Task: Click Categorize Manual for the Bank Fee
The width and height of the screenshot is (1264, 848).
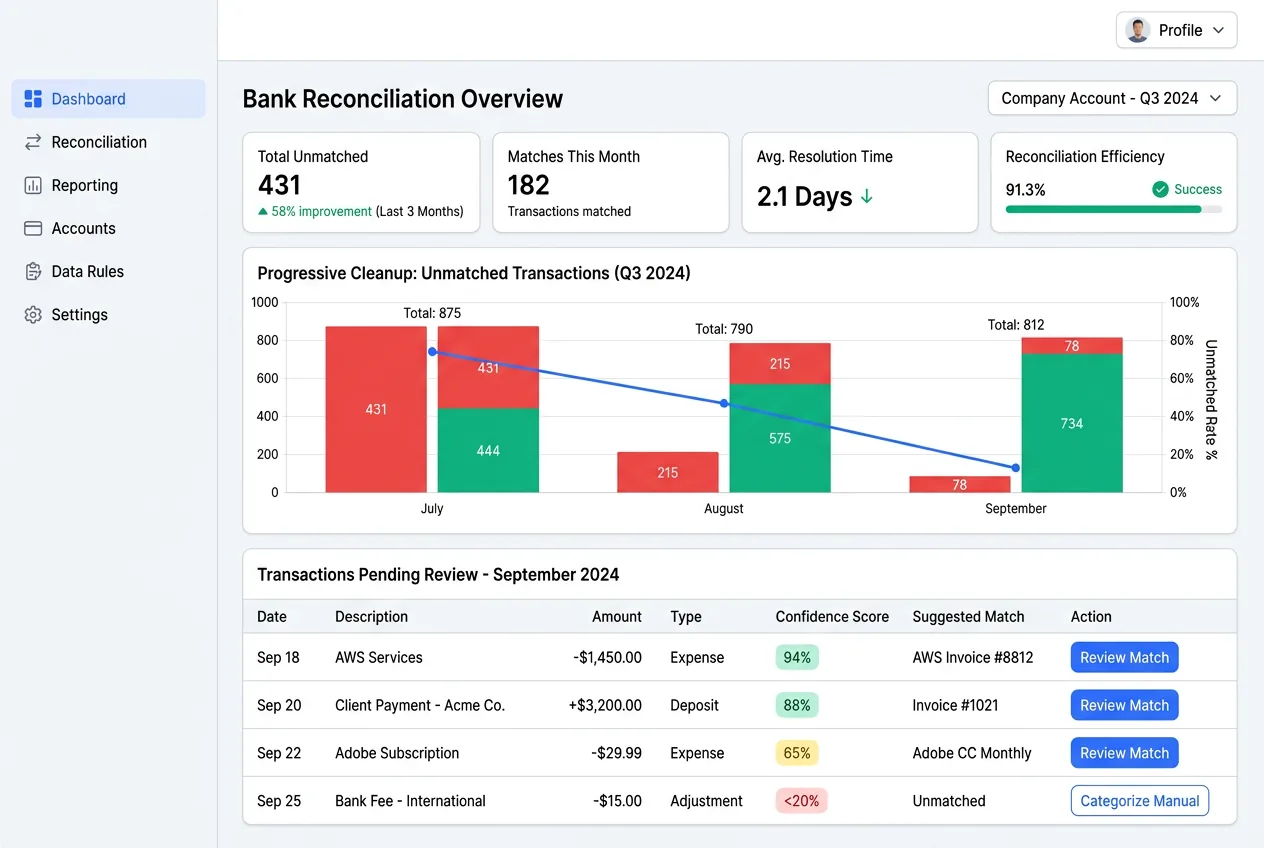Action: click(1139, 800)
